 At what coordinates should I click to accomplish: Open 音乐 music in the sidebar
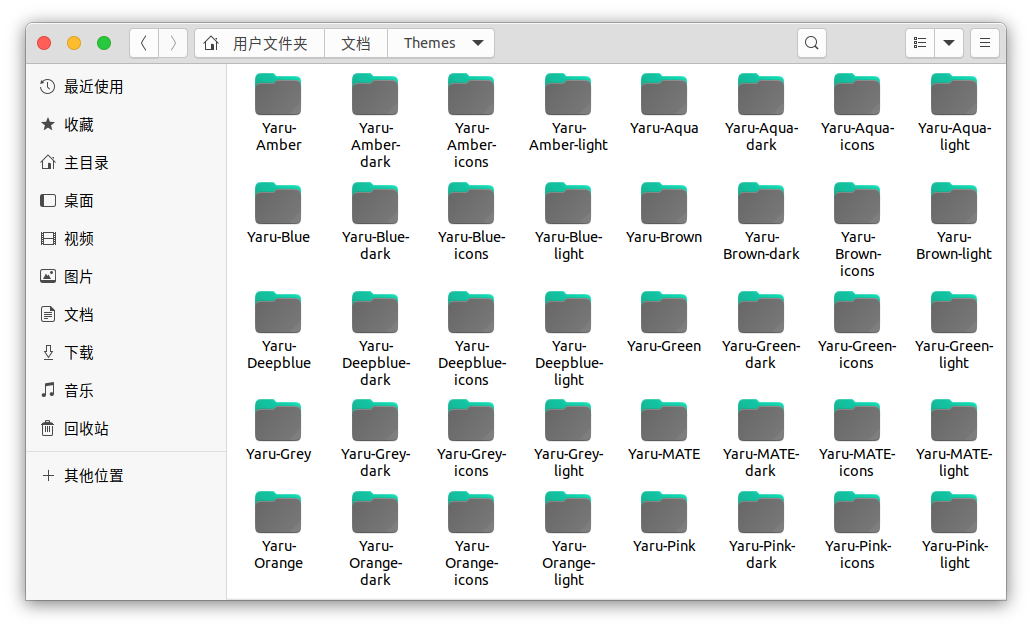pos(126,391)
